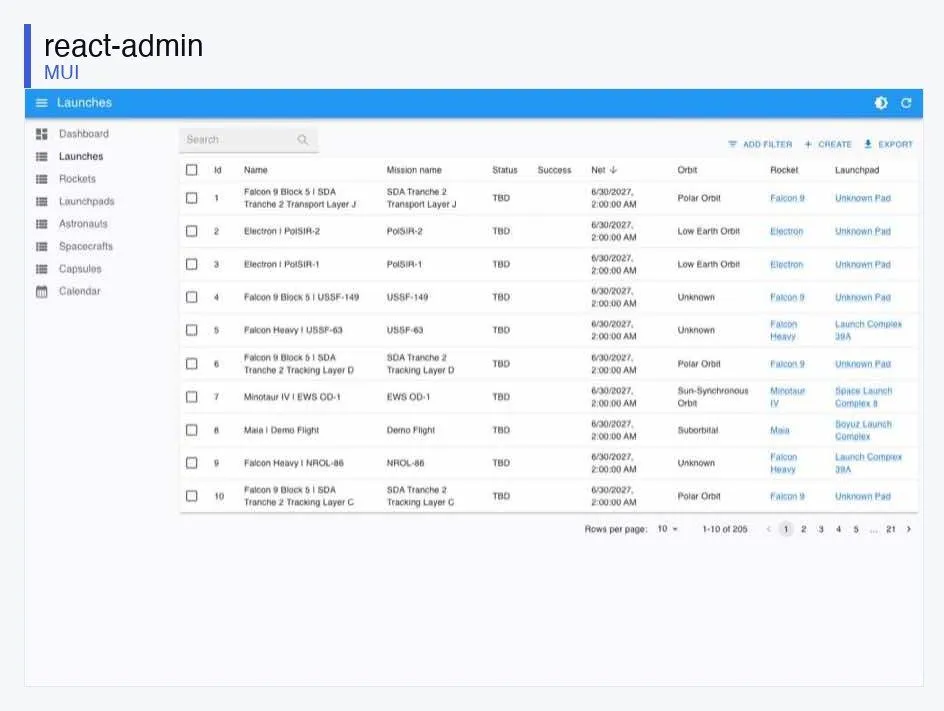
Task: Select Launches in the sidebar
Action: pyautogui.click(x=81, y=157)
